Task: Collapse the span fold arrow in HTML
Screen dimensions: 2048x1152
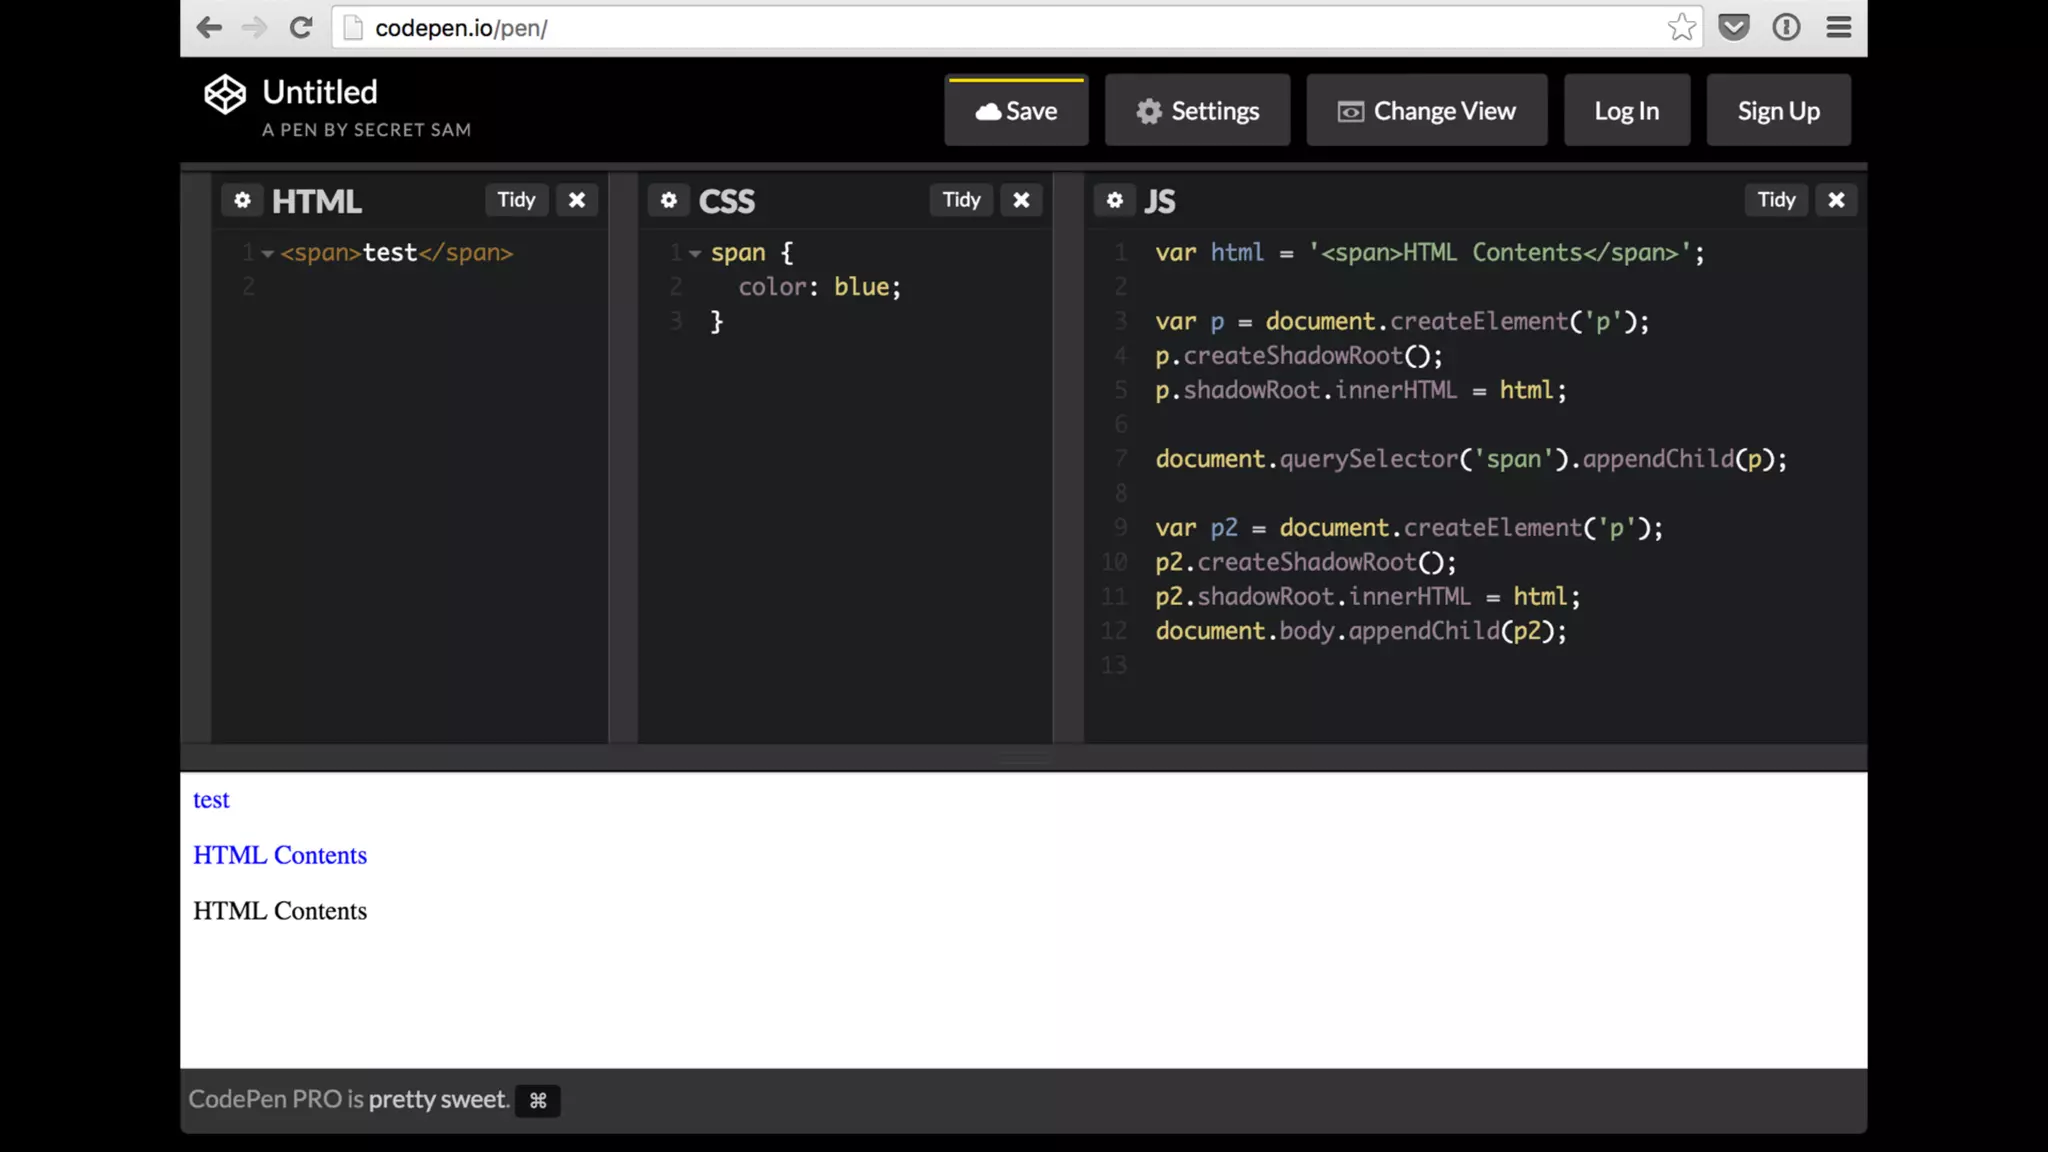Action: 268,254
